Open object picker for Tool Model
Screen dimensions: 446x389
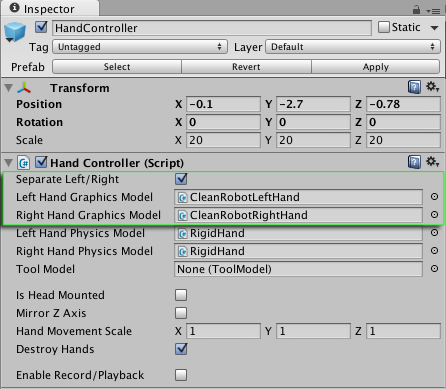(434, 269)
